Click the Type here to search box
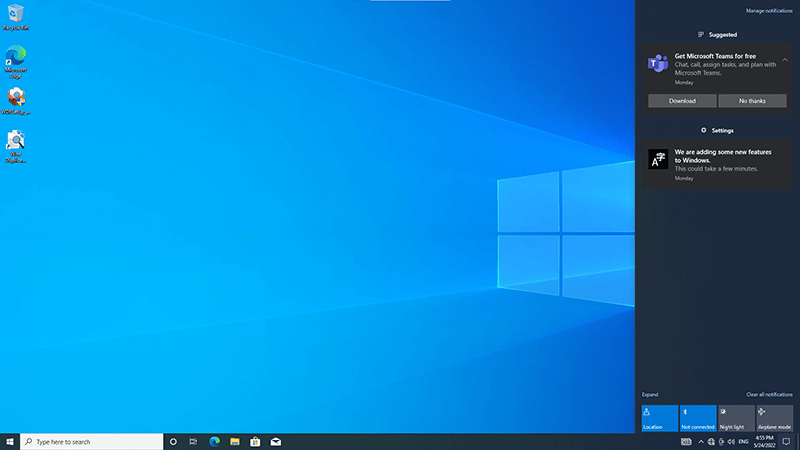 tap(92, 442)
